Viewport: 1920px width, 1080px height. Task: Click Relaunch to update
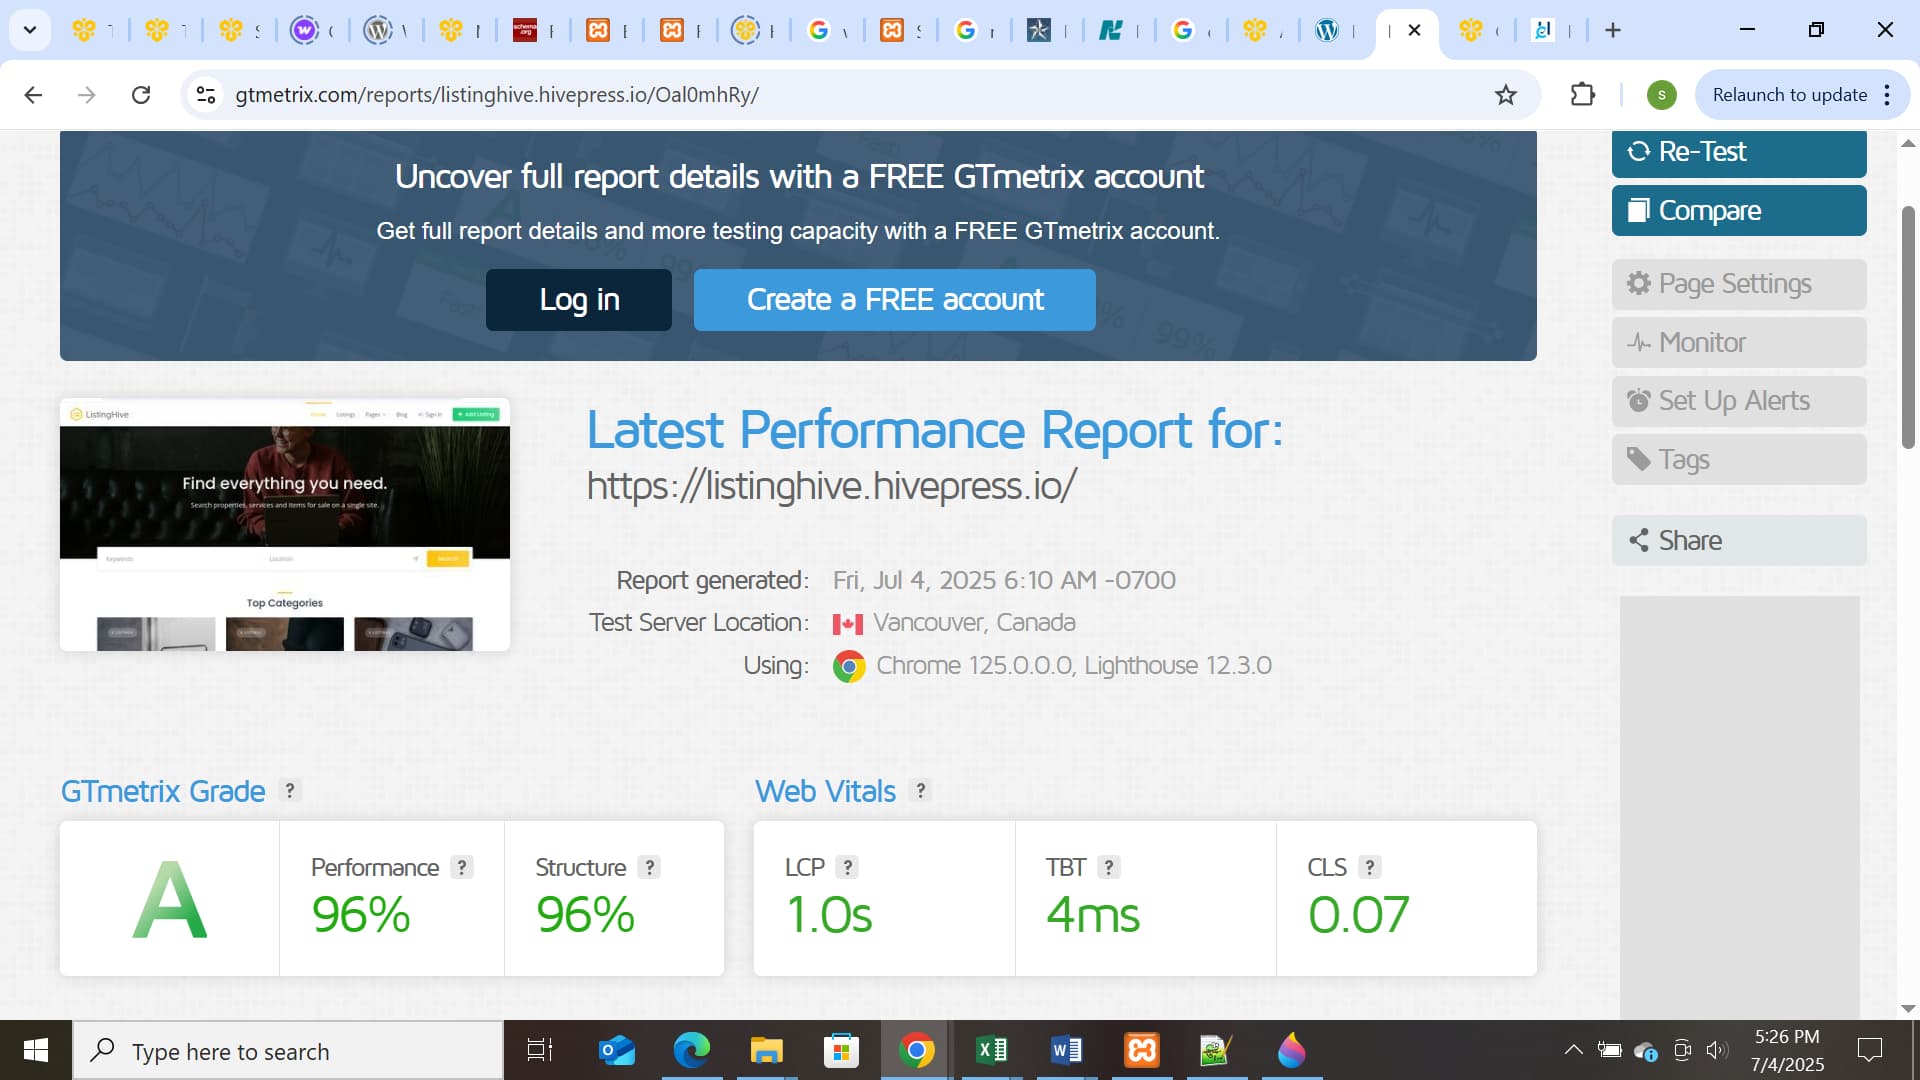click(1789, 95)
